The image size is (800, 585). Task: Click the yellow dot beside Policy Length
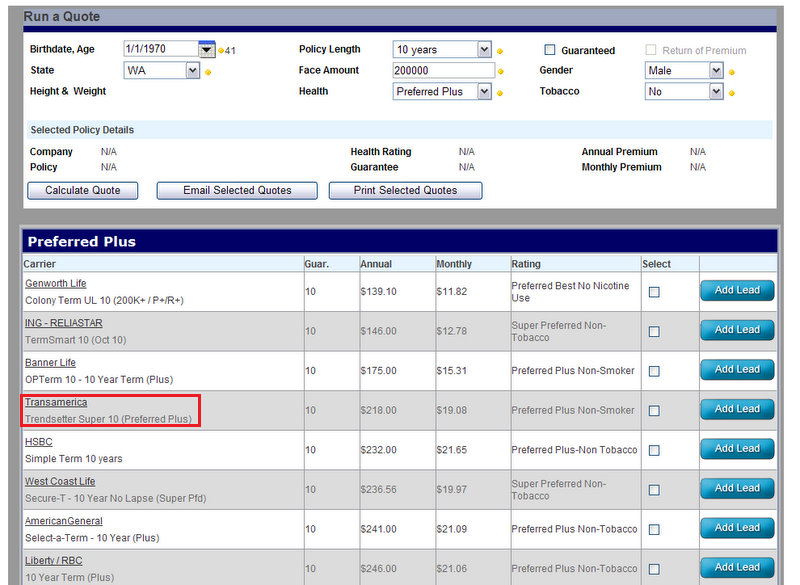[500, 52]
